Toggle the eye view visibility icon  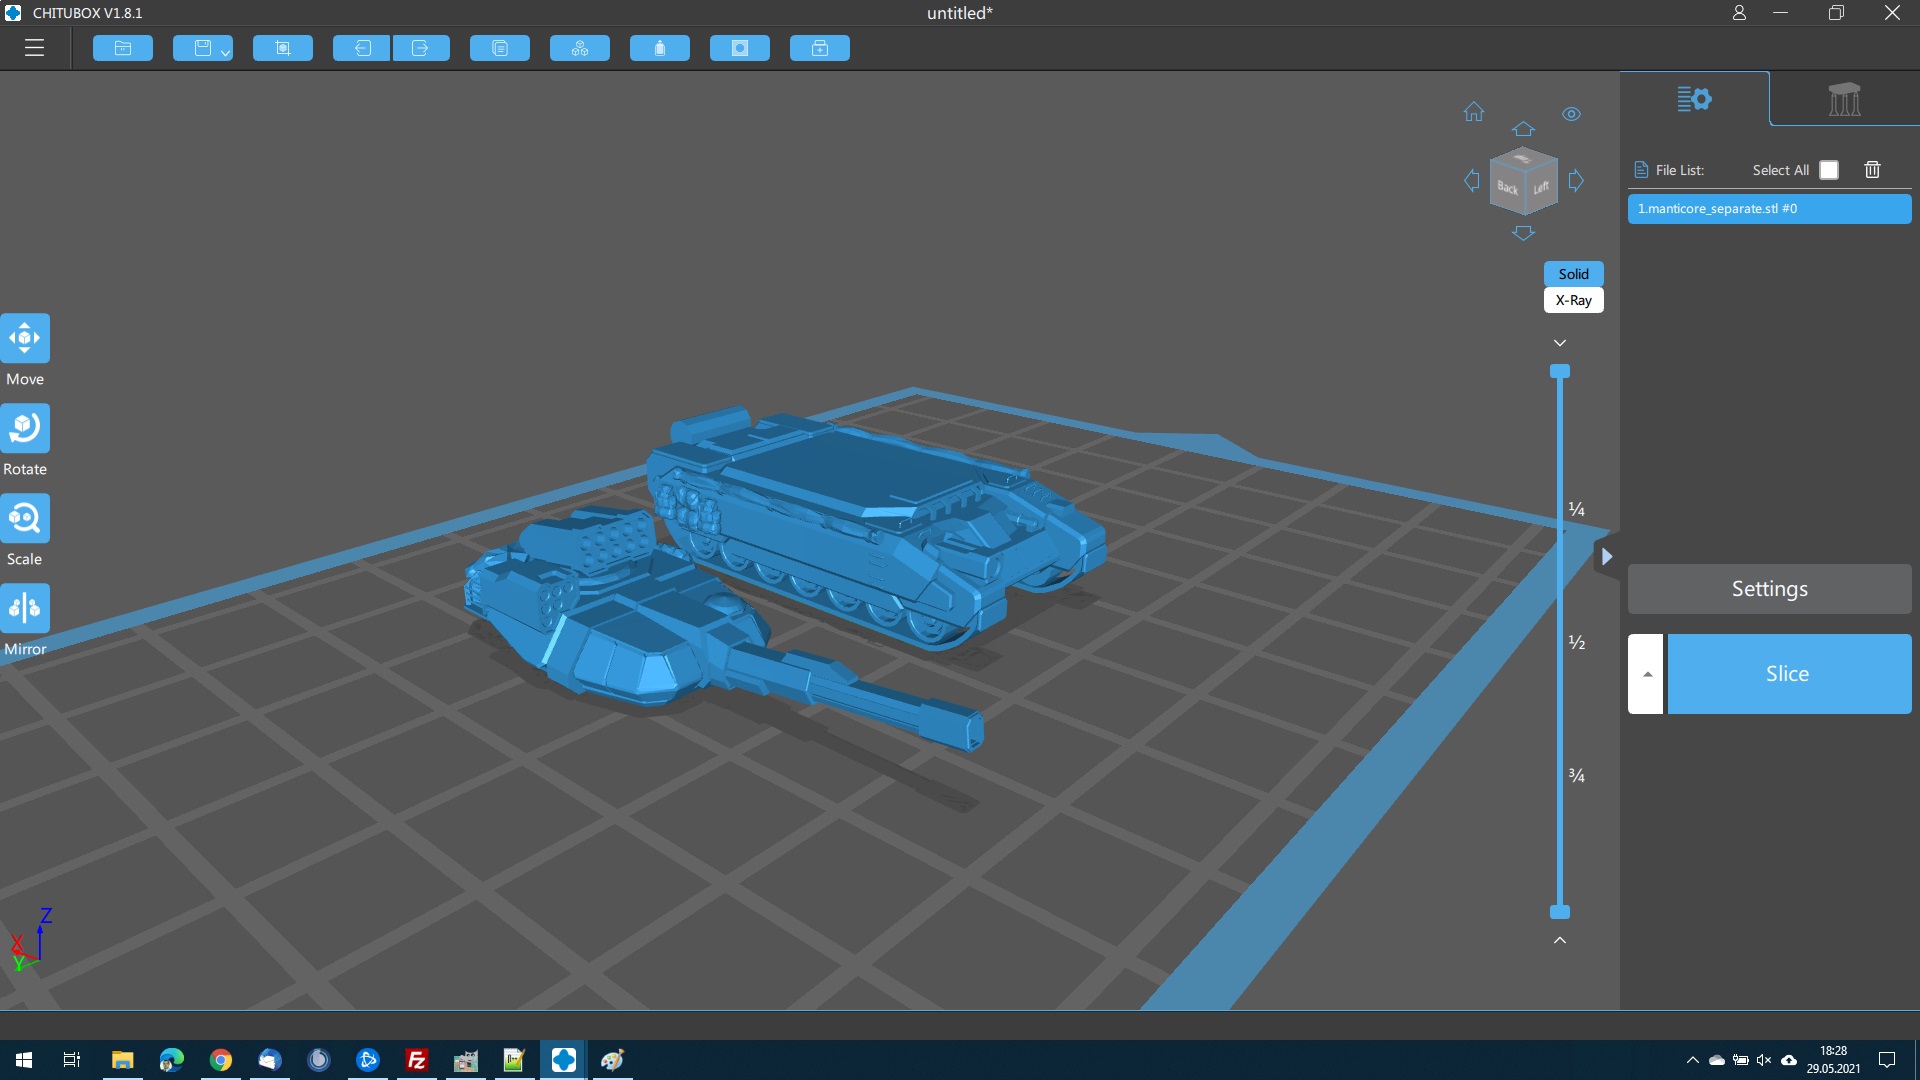[1571, 114]
